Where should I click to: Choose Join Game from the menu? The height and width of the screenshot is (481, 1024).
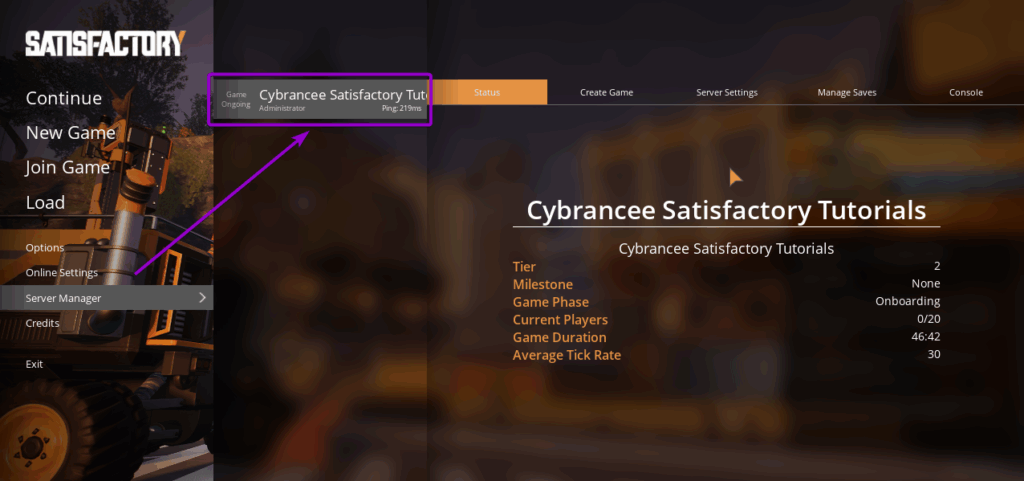coord(67,168)
